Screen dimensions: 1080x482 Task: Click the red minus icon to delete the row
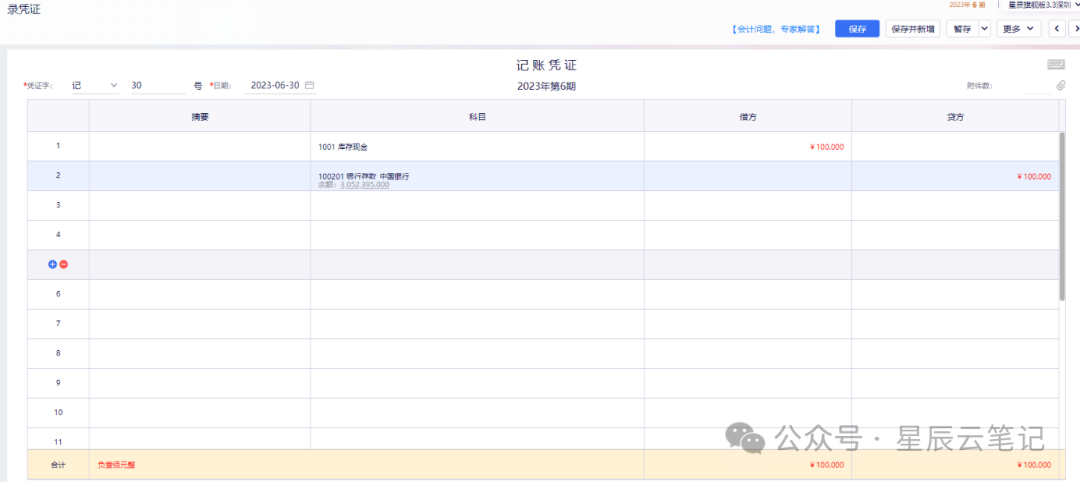63,264
